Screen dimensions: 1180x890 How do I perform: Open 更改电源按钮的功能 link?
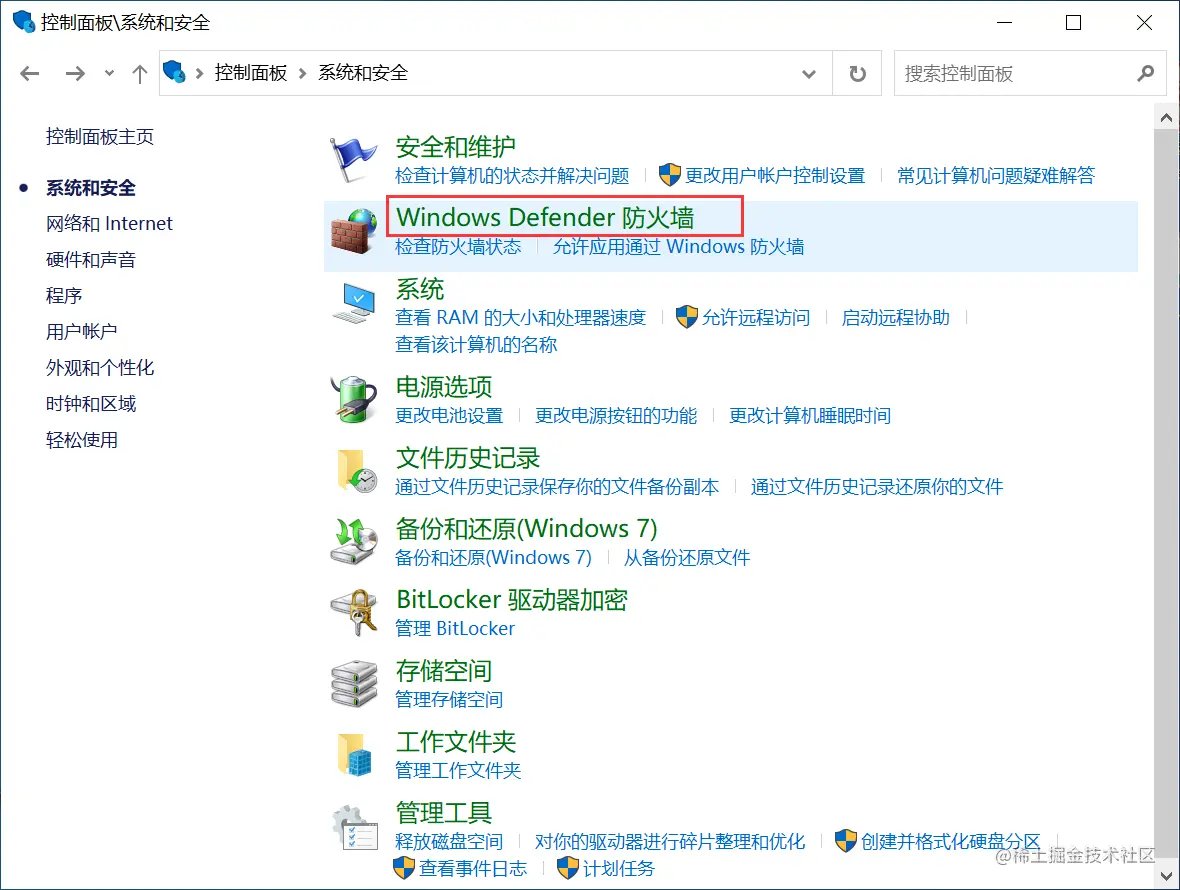click(616, 415)
